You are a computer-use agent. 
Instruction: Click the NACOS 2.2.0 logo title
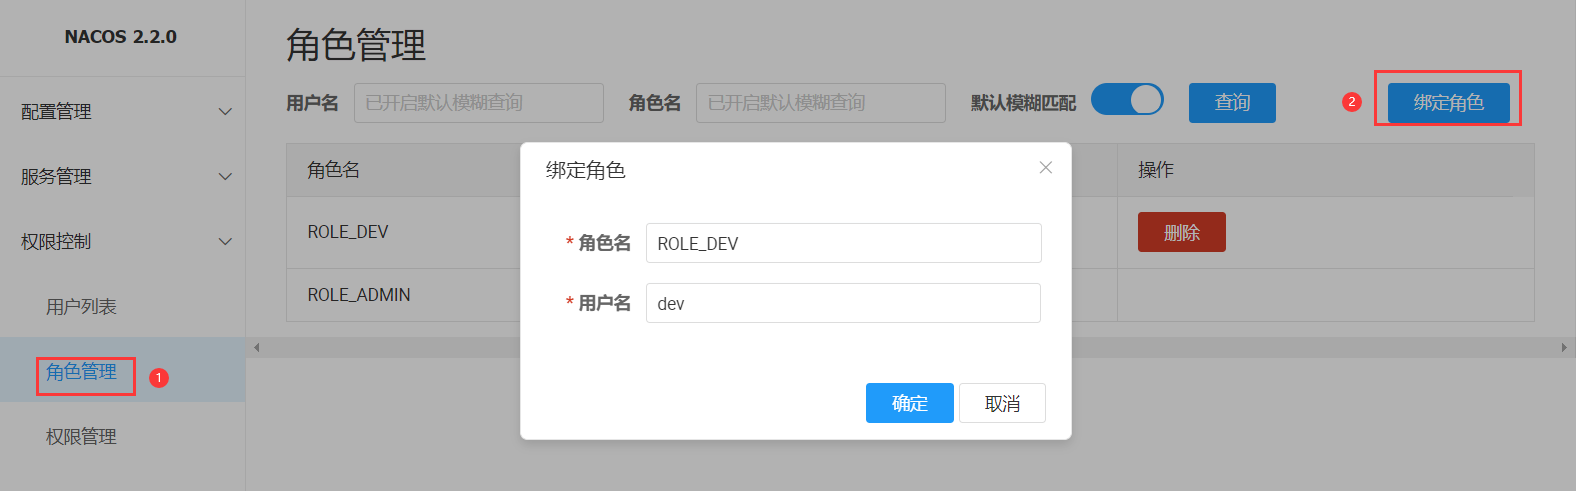(121, 37)
